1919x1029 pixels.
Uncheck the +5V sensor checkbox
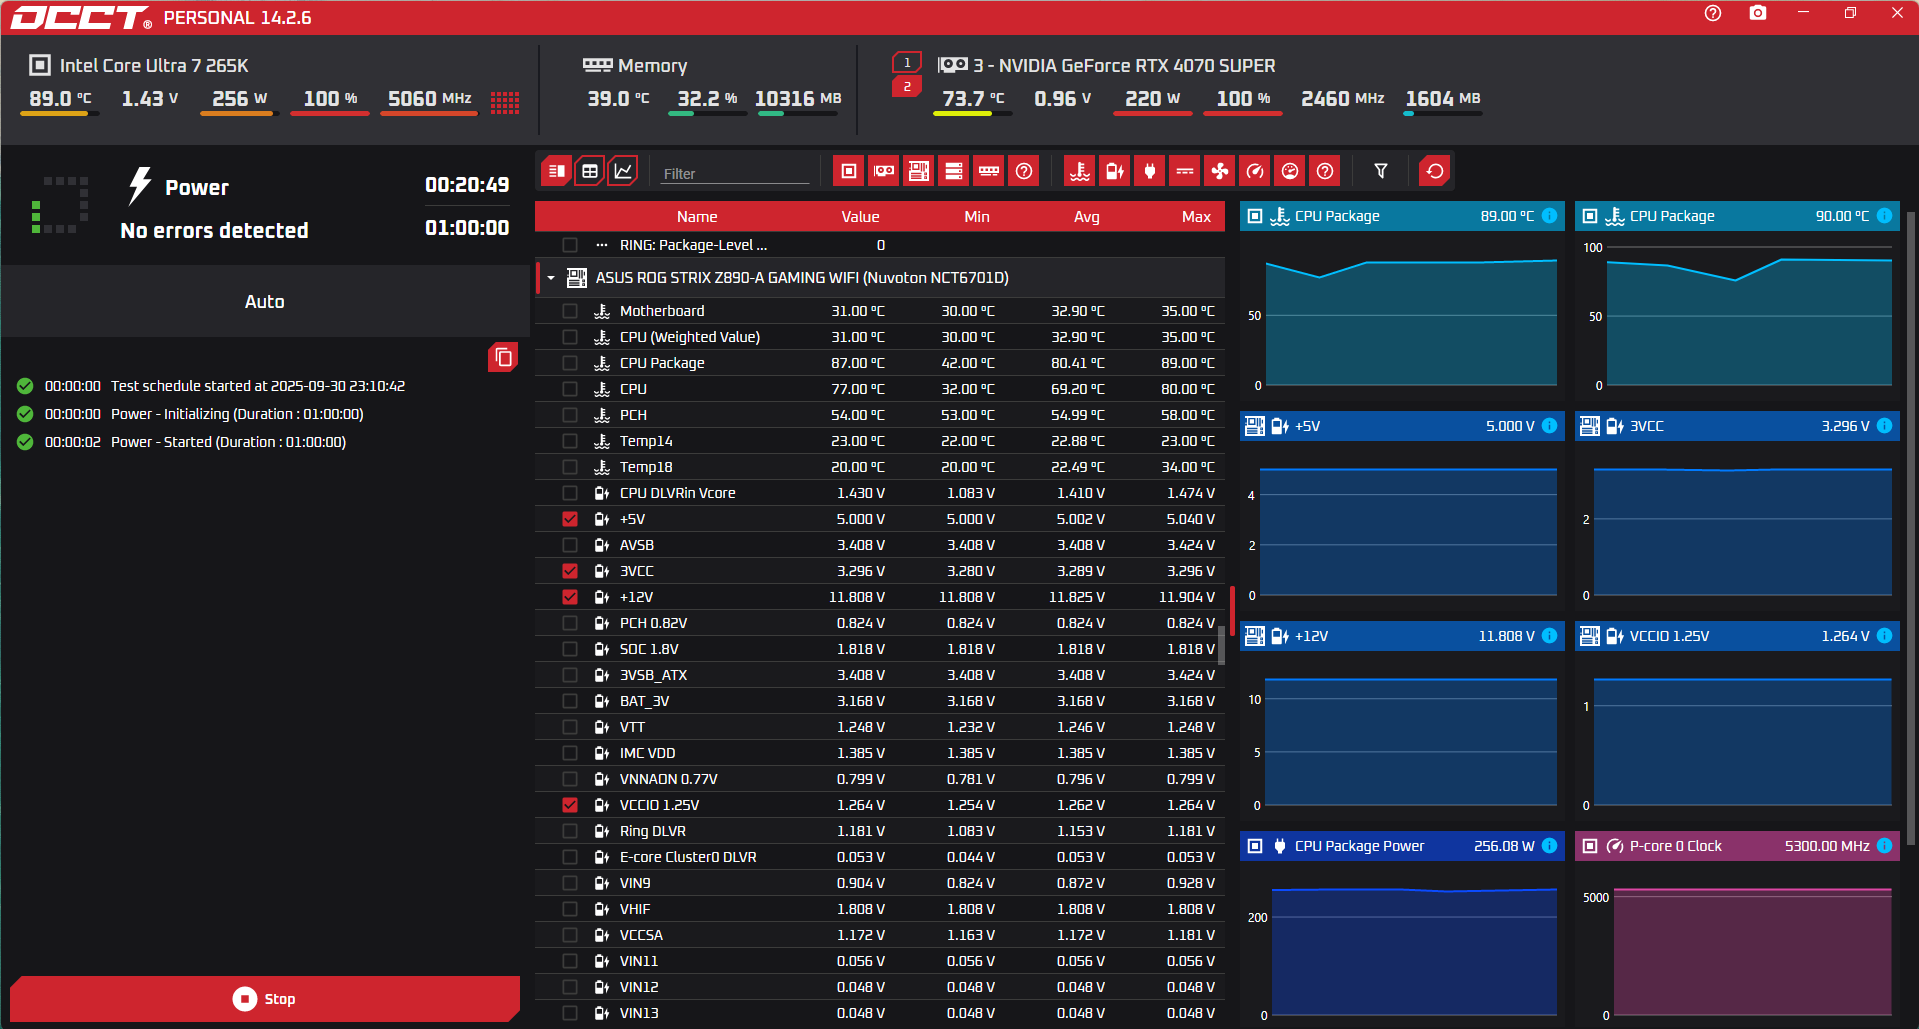pyautogui.click(x=570, y=519)
